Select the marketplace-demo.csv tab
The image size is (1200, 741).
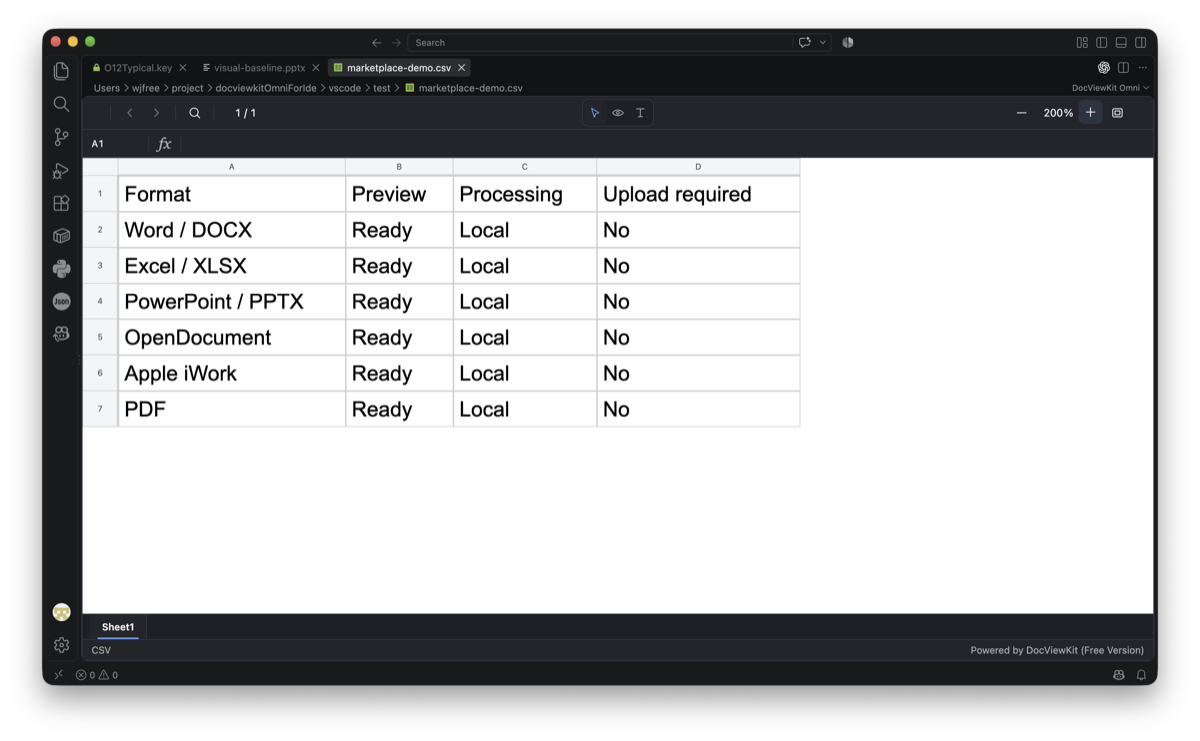(x=398, y=68)
